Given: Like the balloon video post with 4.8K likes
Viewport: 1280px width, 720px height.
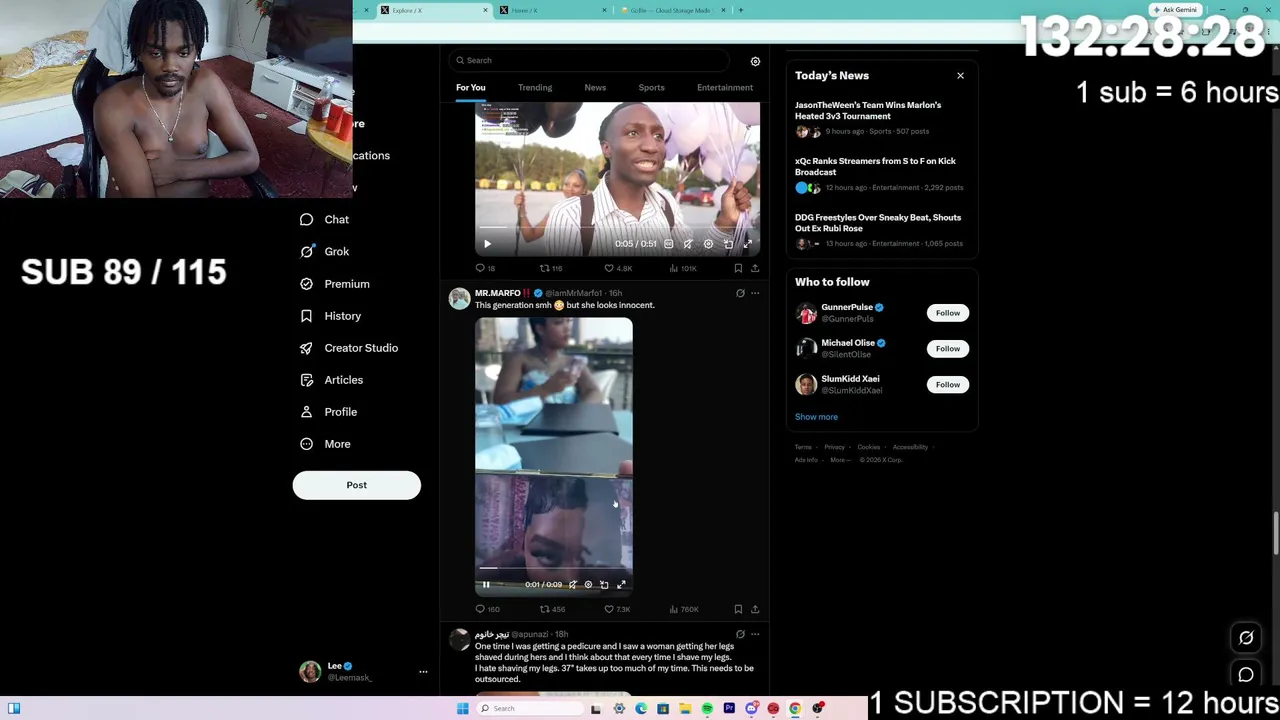Looking at the screenshot, I should [609, 268].
